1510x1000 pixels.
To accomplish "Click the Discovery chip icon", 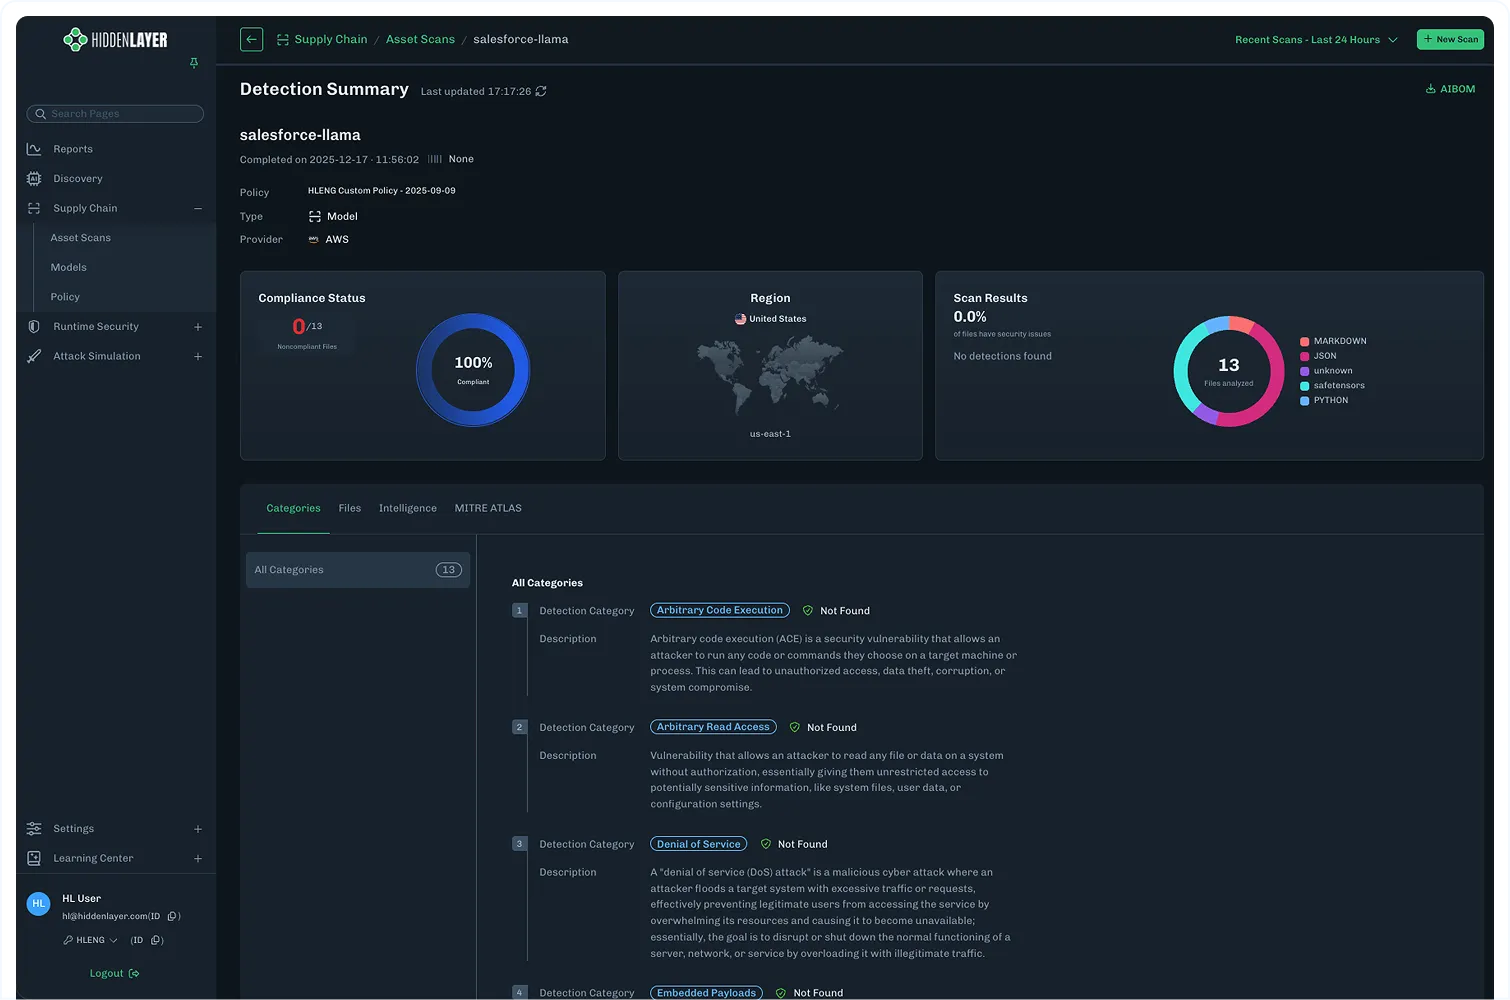I will point(34,179).
